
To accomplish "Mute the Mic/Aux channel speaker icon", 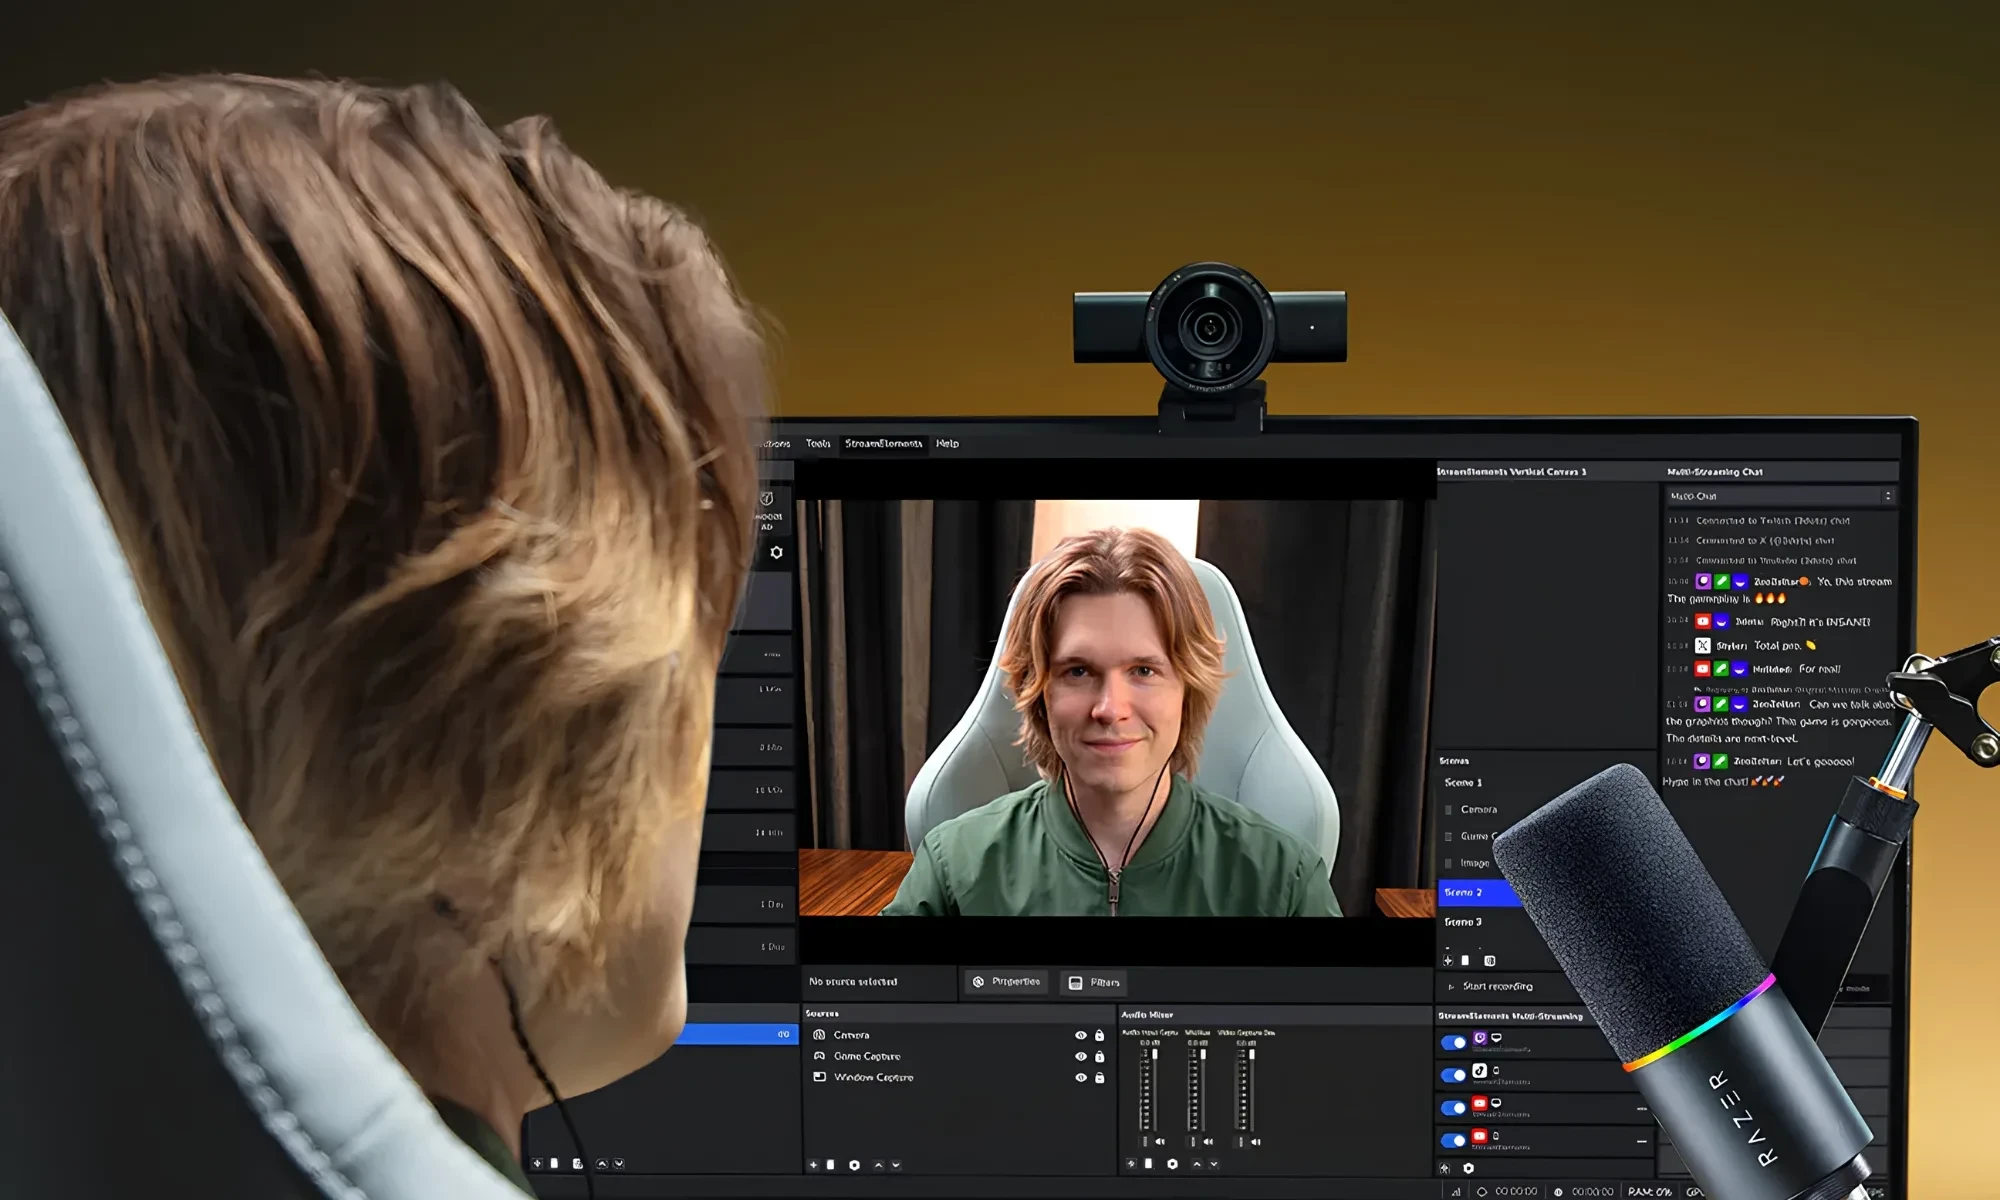I will tap(1208, 1141).
